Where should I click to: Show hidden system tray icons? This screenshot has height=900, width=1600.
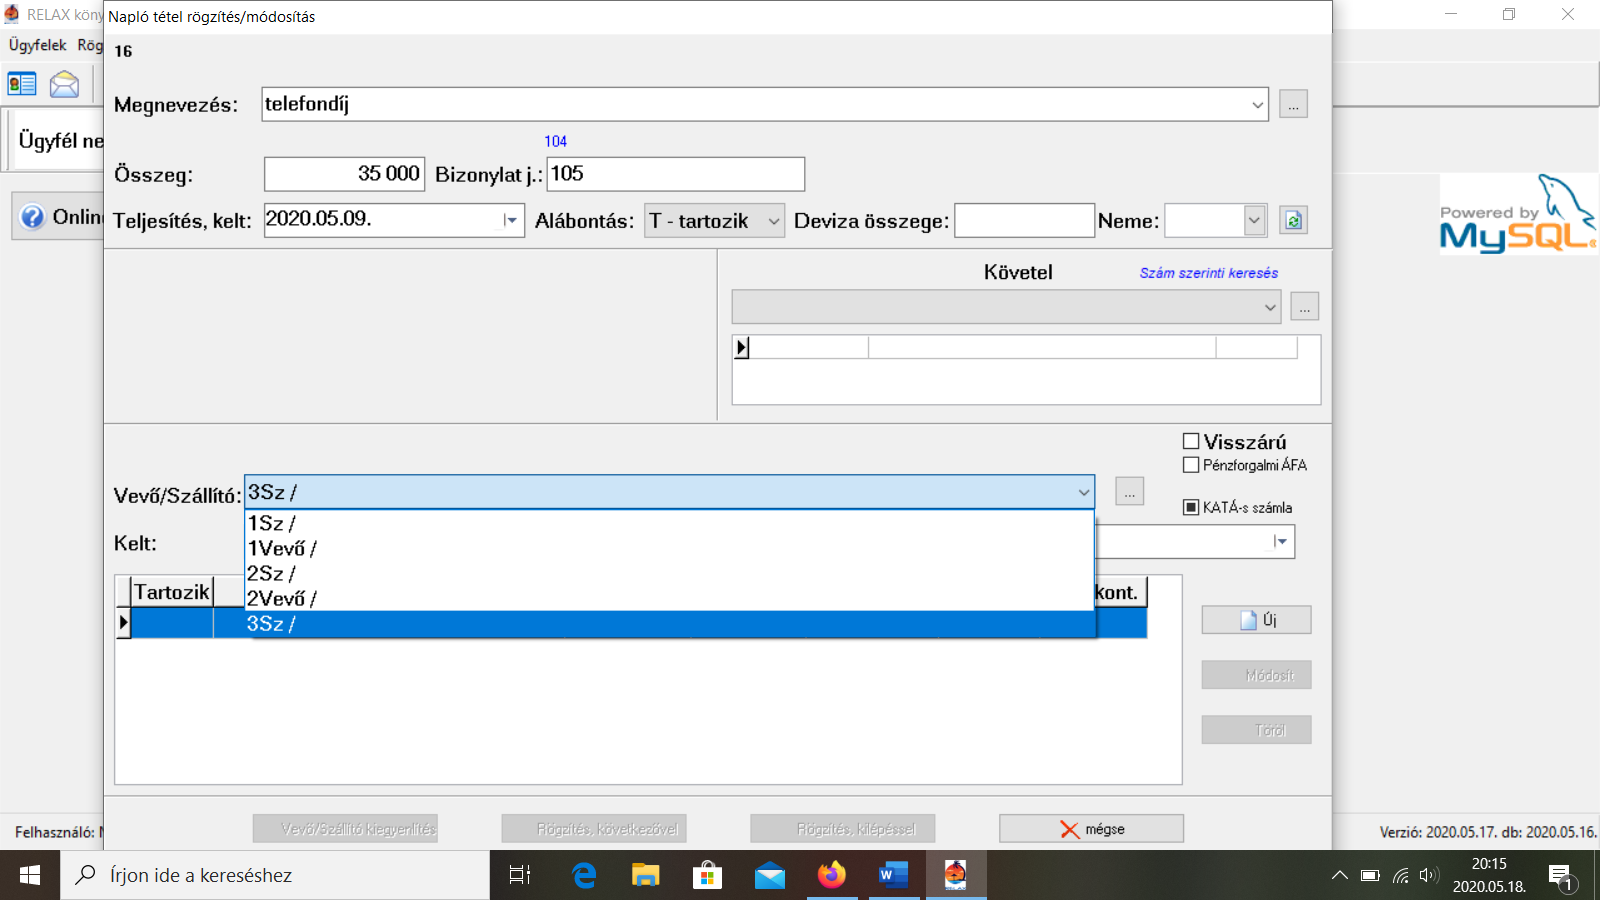(x=1340, y=875)
